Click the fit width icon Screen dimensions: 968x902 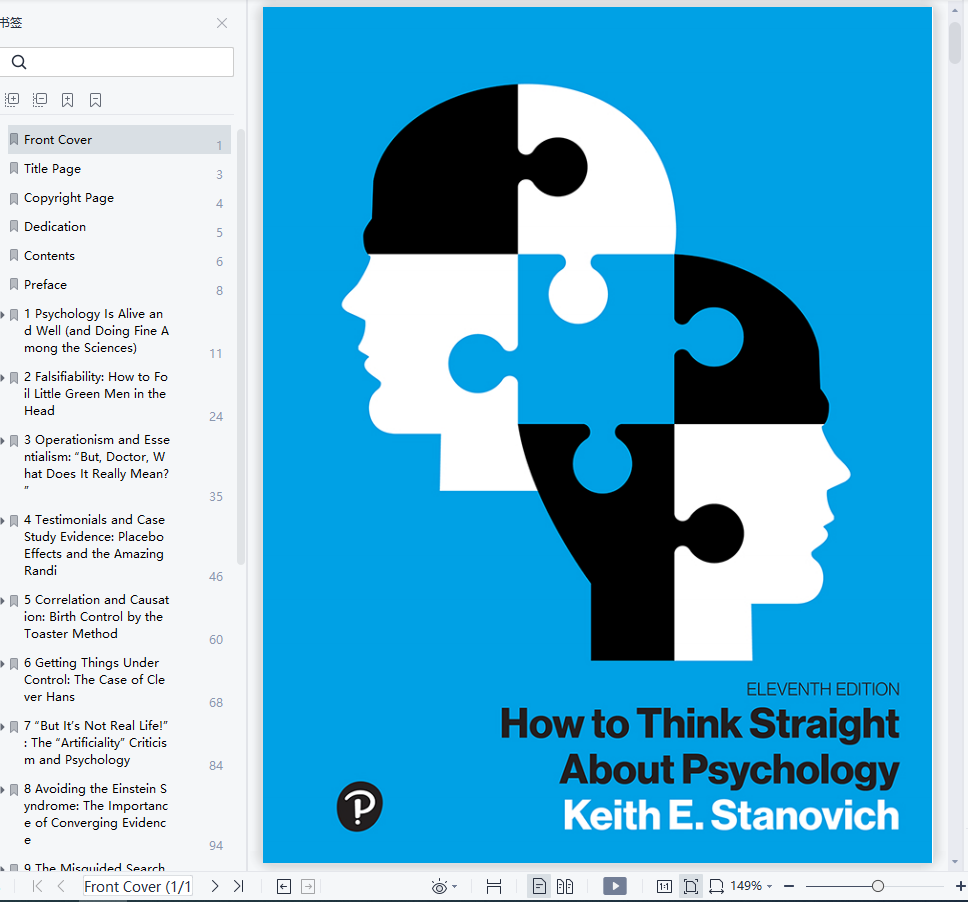(x=494, y=887)
